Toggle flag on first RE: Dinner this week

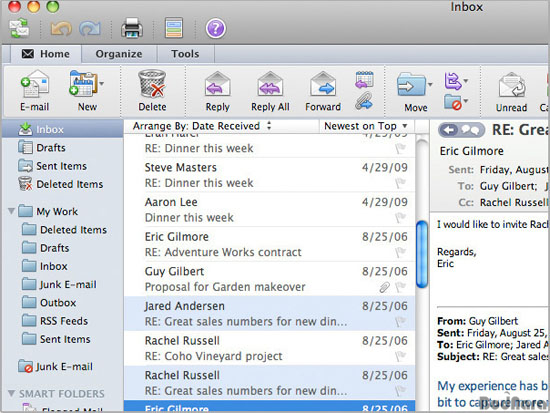coord(400,148)
